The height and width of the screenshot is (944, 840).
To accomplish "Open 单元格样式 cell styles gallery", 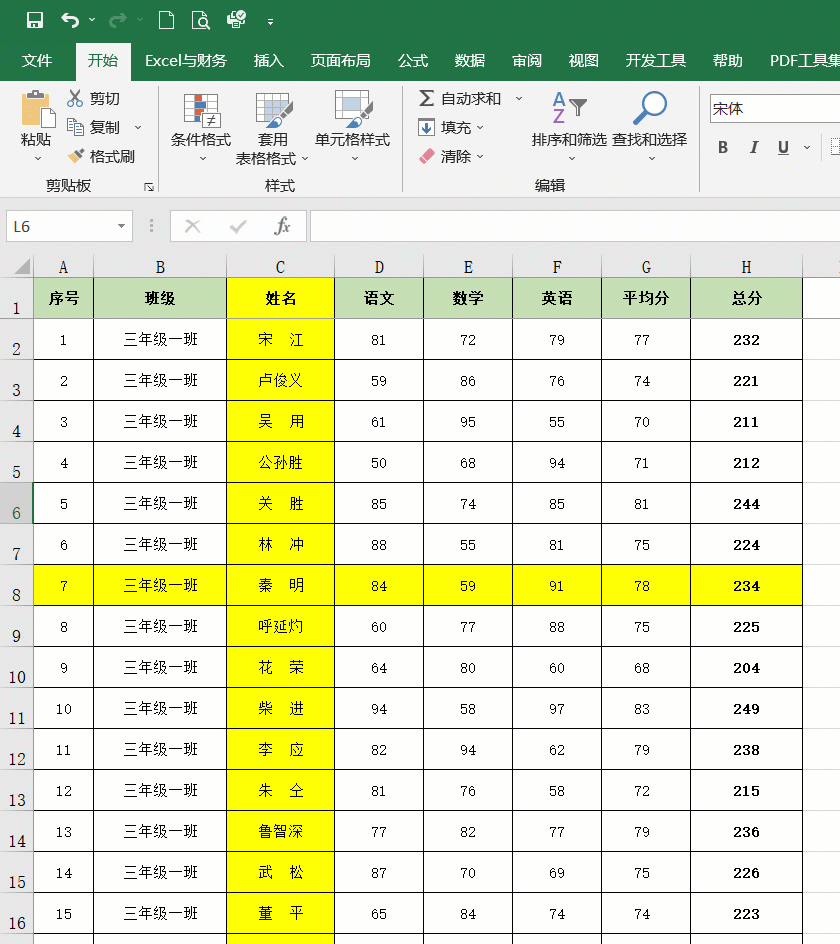I will [x=353, y=128].
